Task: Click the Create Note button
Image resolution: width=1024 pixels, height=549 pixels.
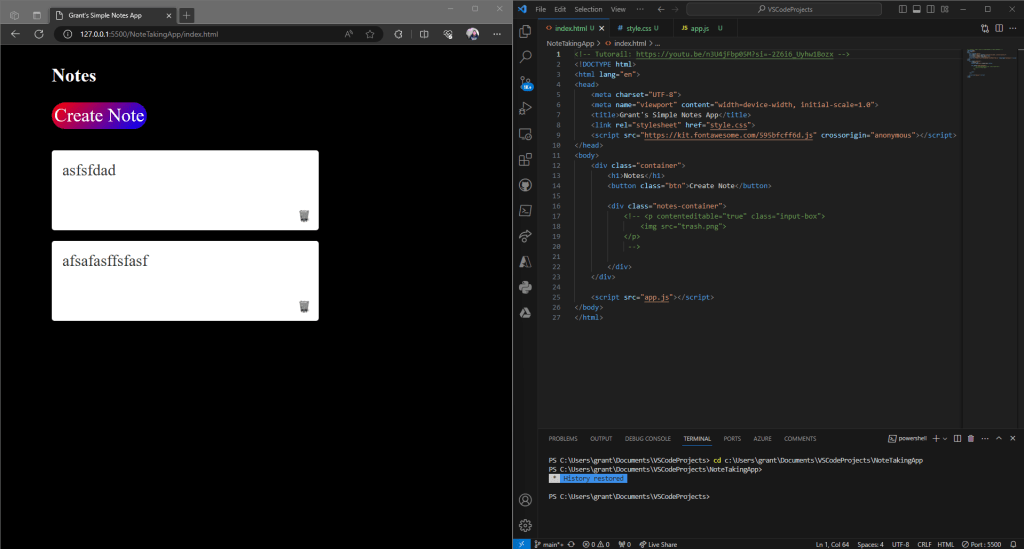Action: point(99,116)
